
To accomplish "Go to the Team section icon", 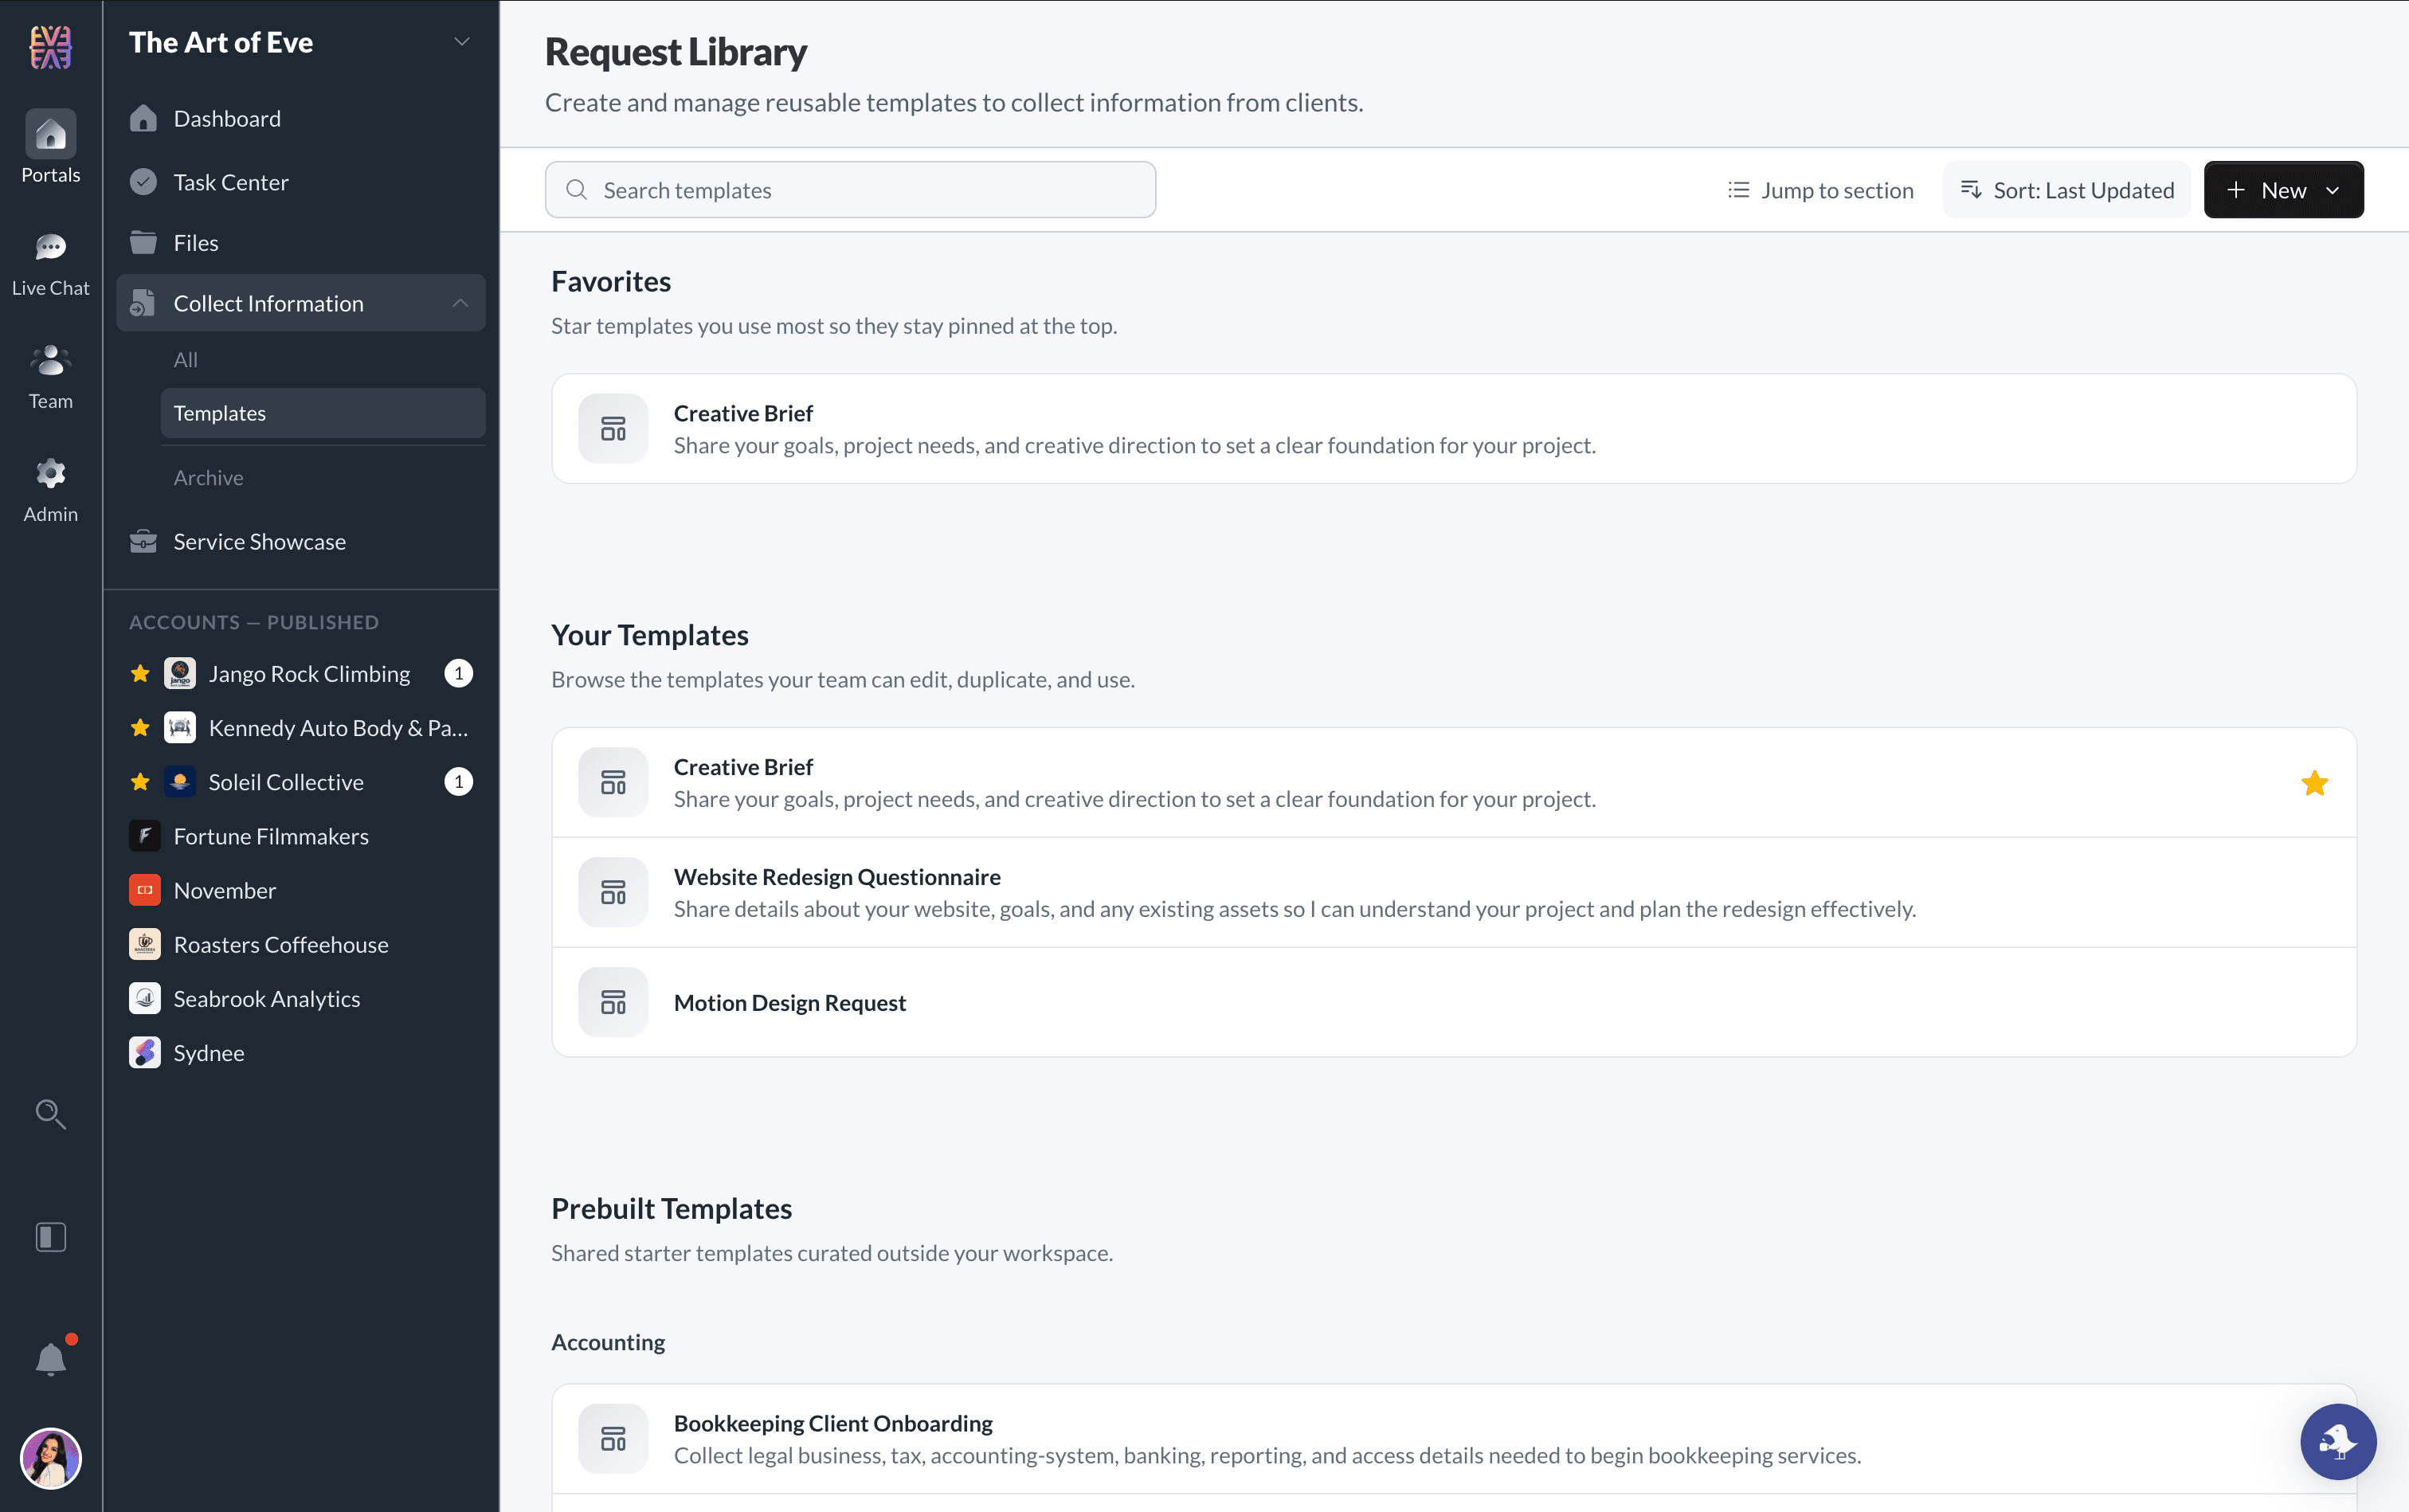I will point(51,360).
